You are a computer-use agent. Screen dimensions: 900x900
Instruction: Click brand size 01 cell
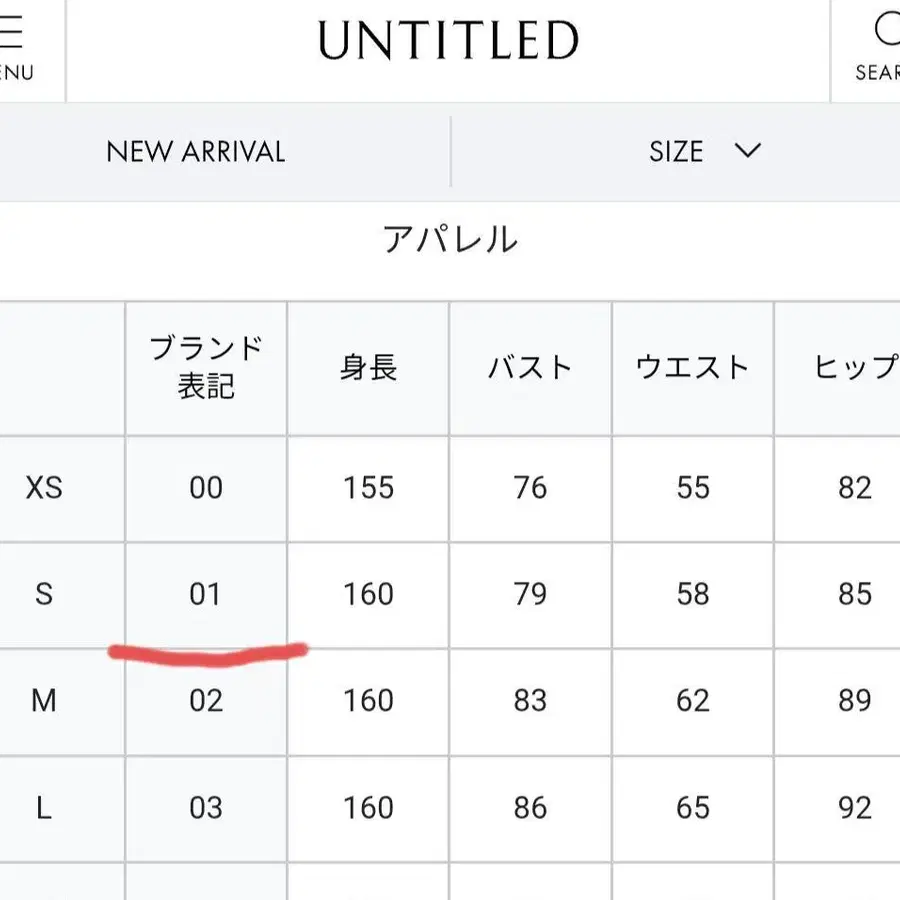pyautogui.click(x=205, y=595)
